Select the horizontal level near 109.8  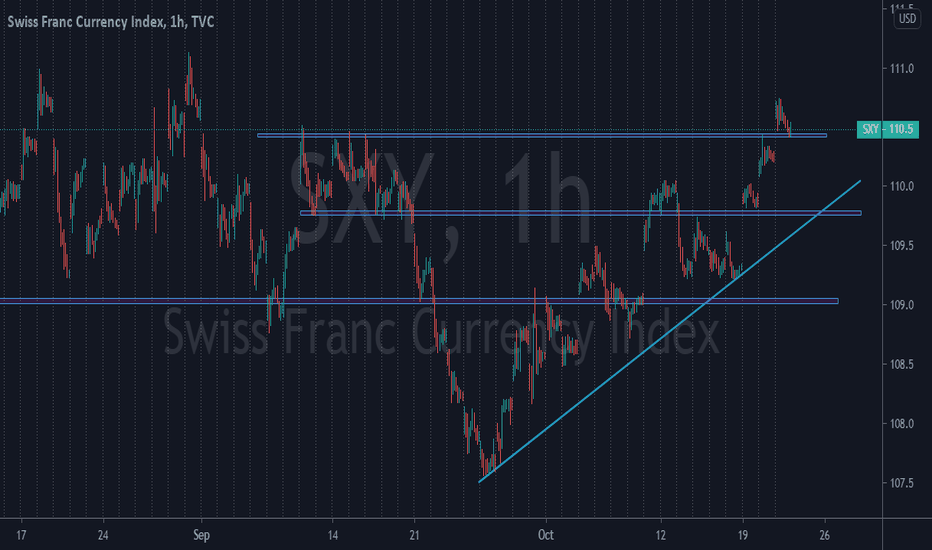coord(581,213)
